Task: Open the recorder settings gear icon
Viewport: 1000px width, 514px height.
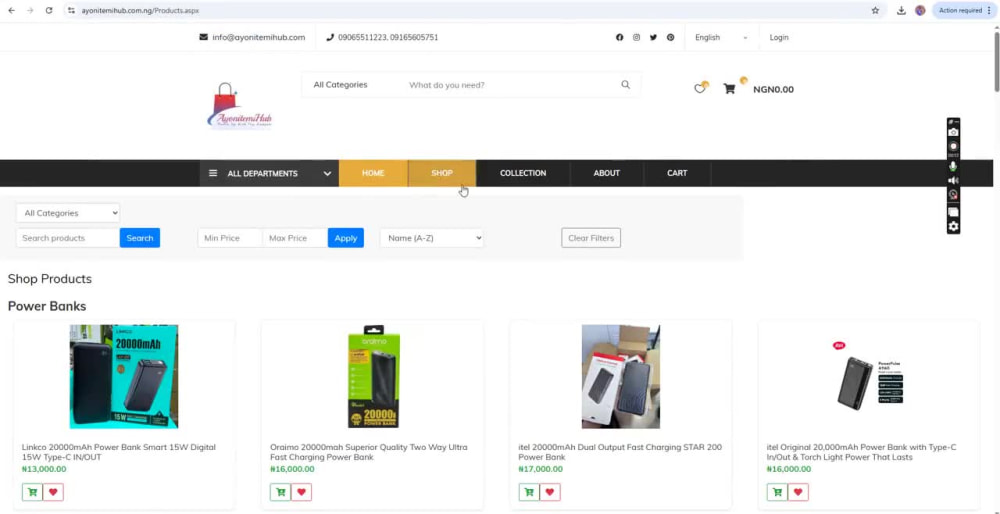Action: coord(953,226)
